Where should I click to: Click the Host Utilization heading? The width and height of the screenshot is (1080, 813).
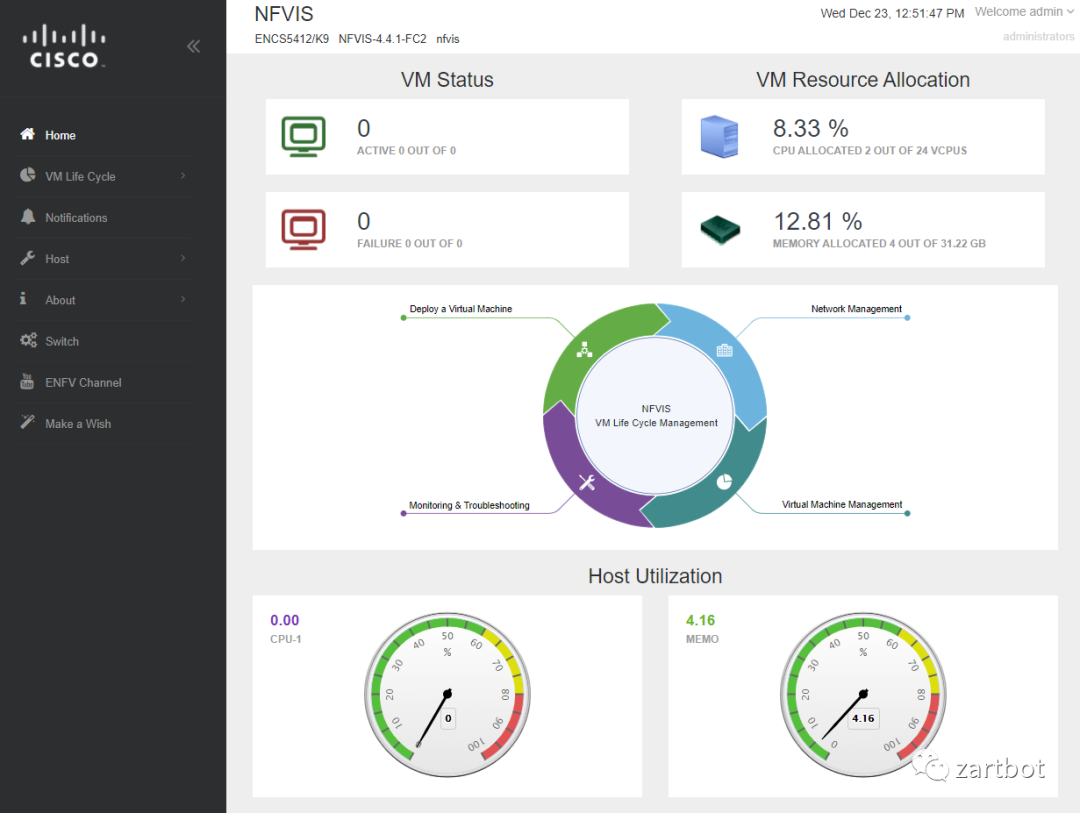655,576
